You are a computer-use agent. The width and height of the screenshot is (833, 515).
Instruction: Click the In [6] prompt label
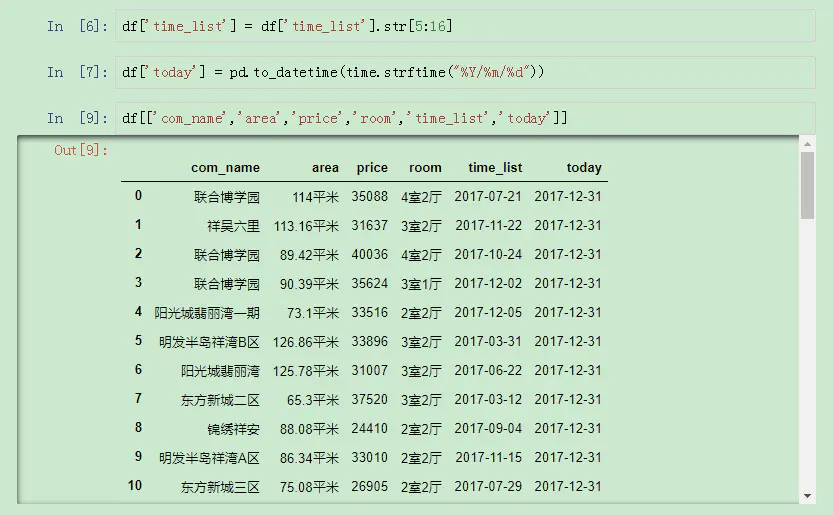(77, 26)
